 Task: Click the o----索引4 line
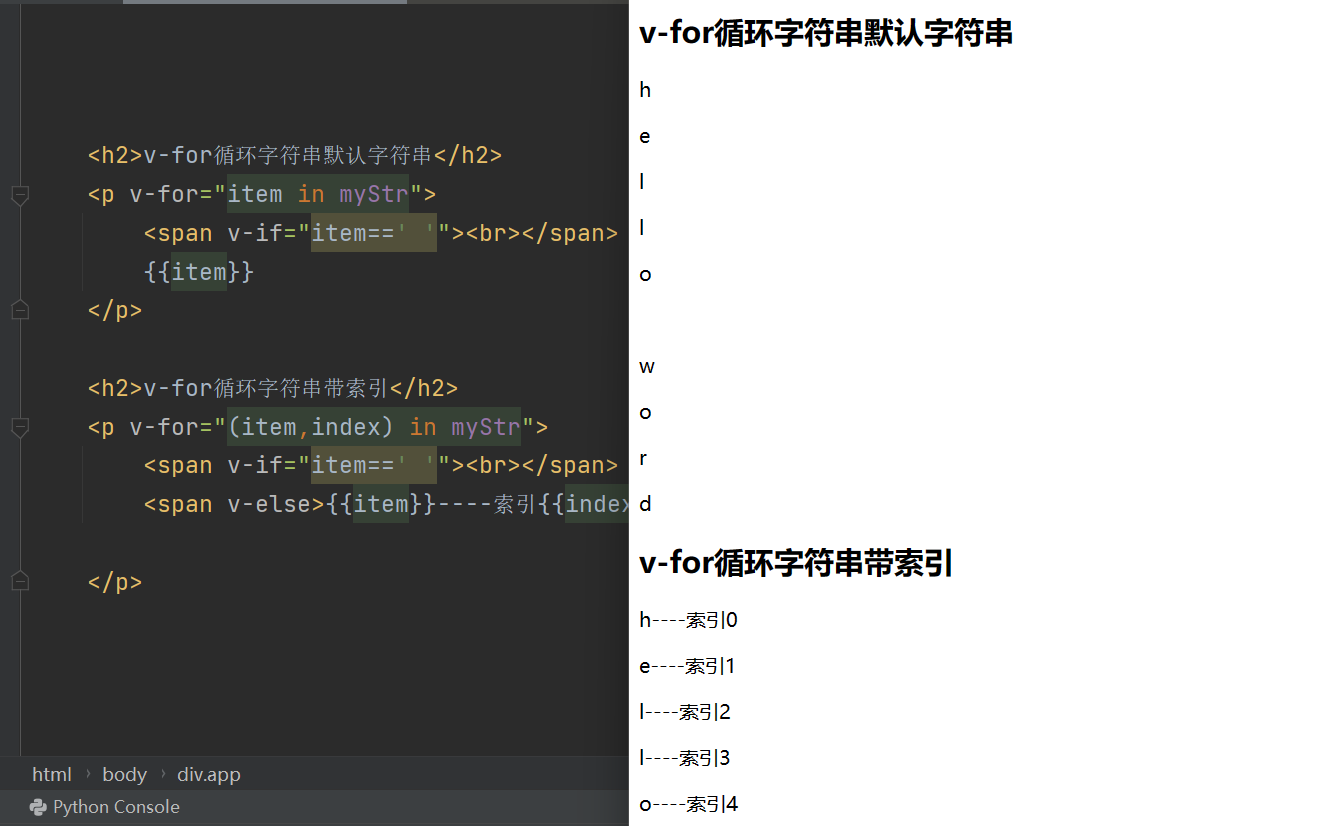689,804
